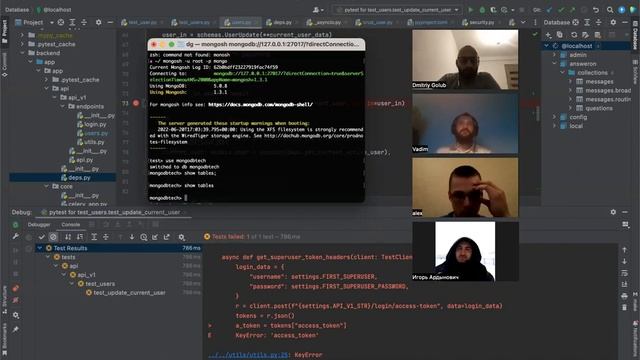
Task: Open test history clock icon
Action: click(x=144, y=237)
